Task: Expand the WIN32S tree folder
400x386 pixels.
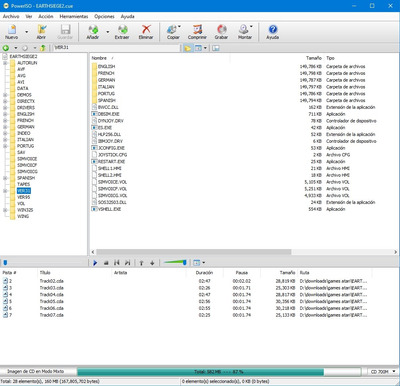Action: tap(5, 210)
